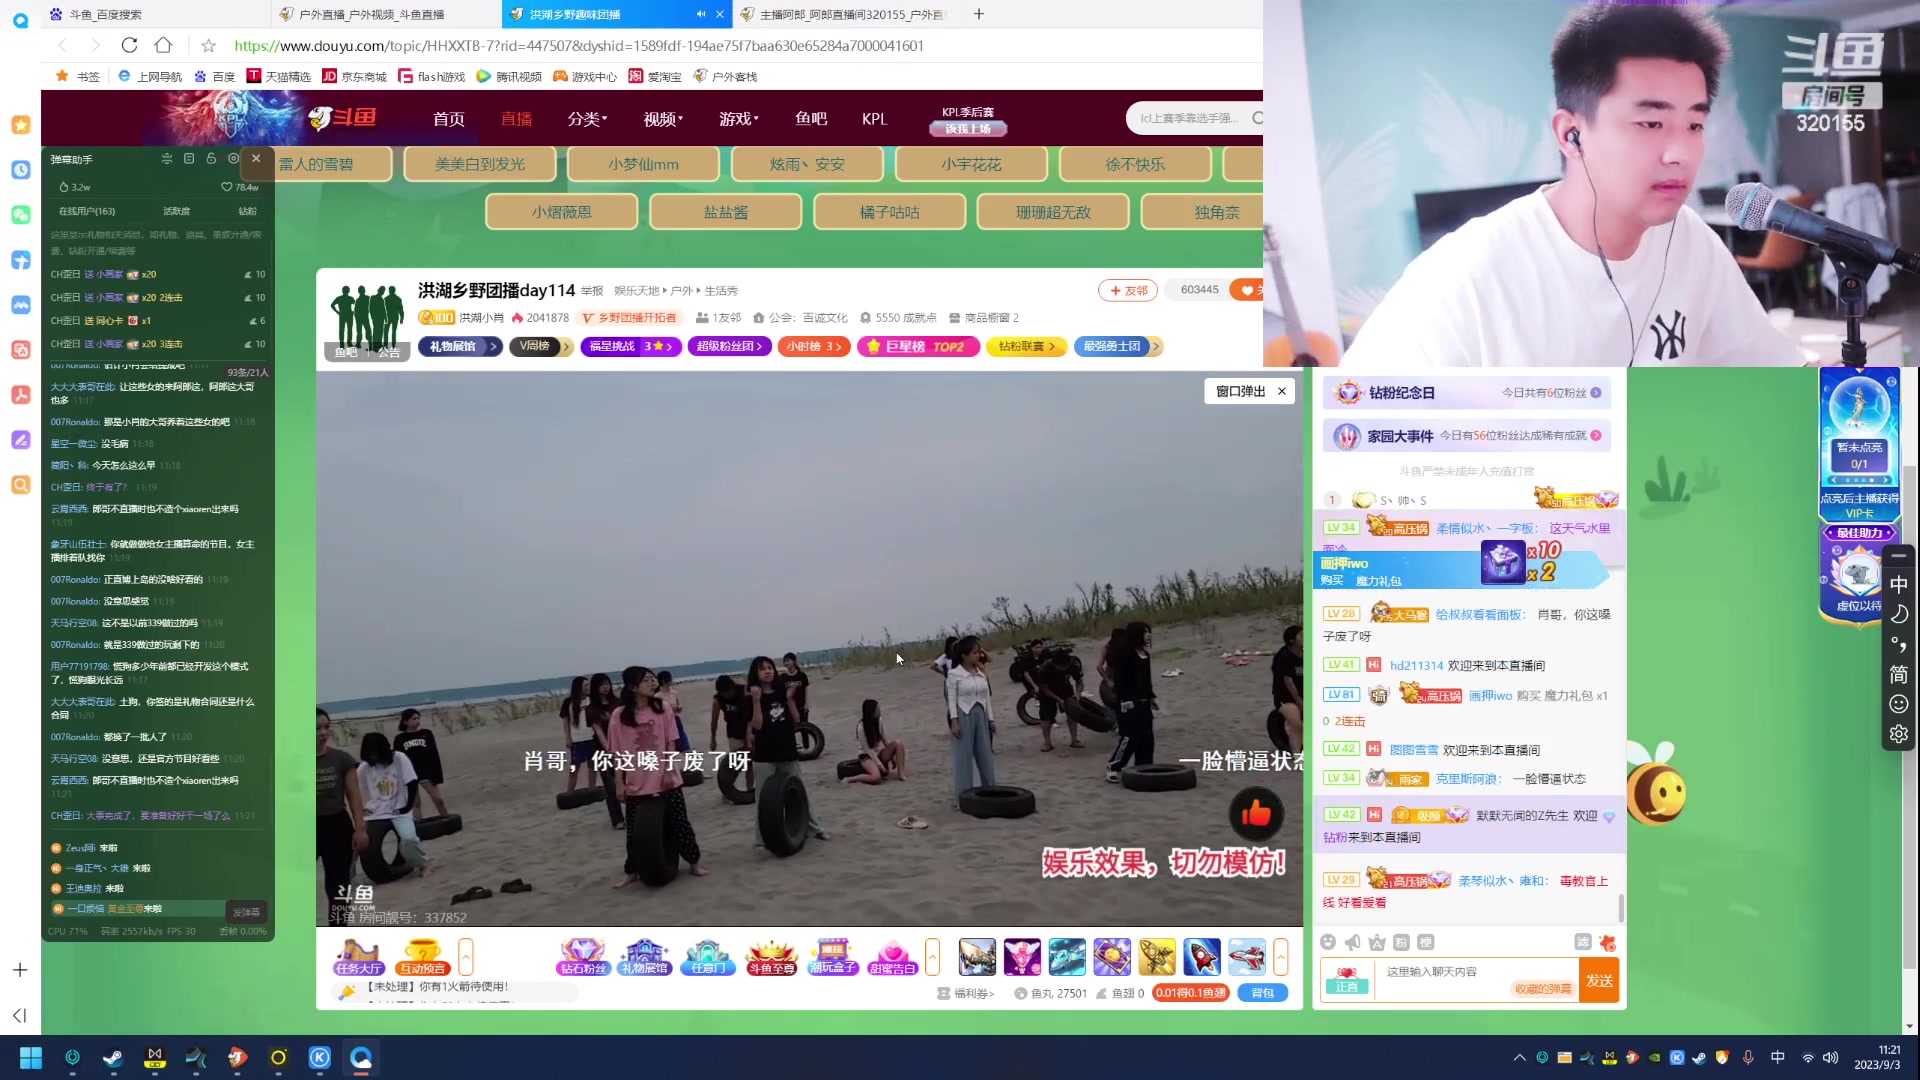Click the chat panel scrollbar
The height and width of the screenshot is (1080, 1920).
(1621, 908)
